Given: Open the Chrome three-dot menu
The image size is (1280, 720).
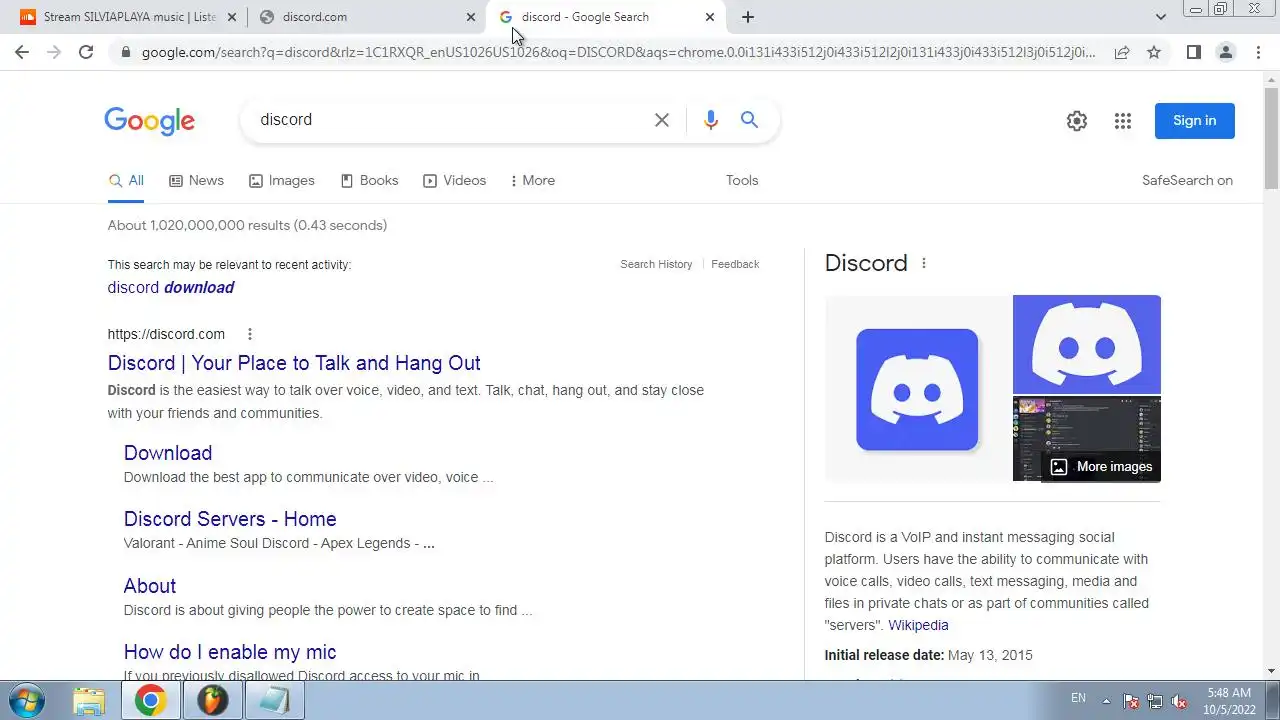Looking at the screenshot, I should (1258, 52).
